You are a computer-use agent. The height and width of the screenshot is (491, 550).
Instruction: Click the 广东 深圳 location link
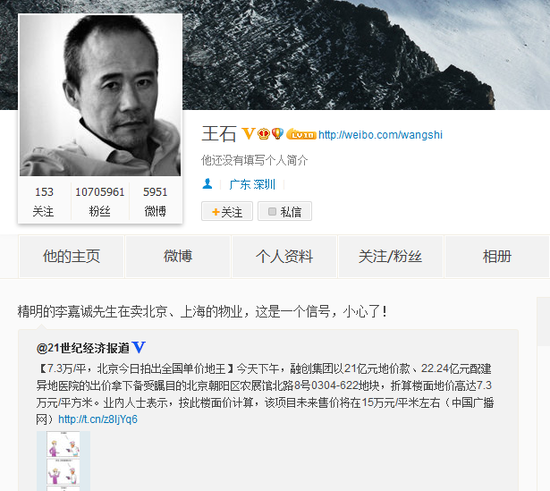[252, 184]
